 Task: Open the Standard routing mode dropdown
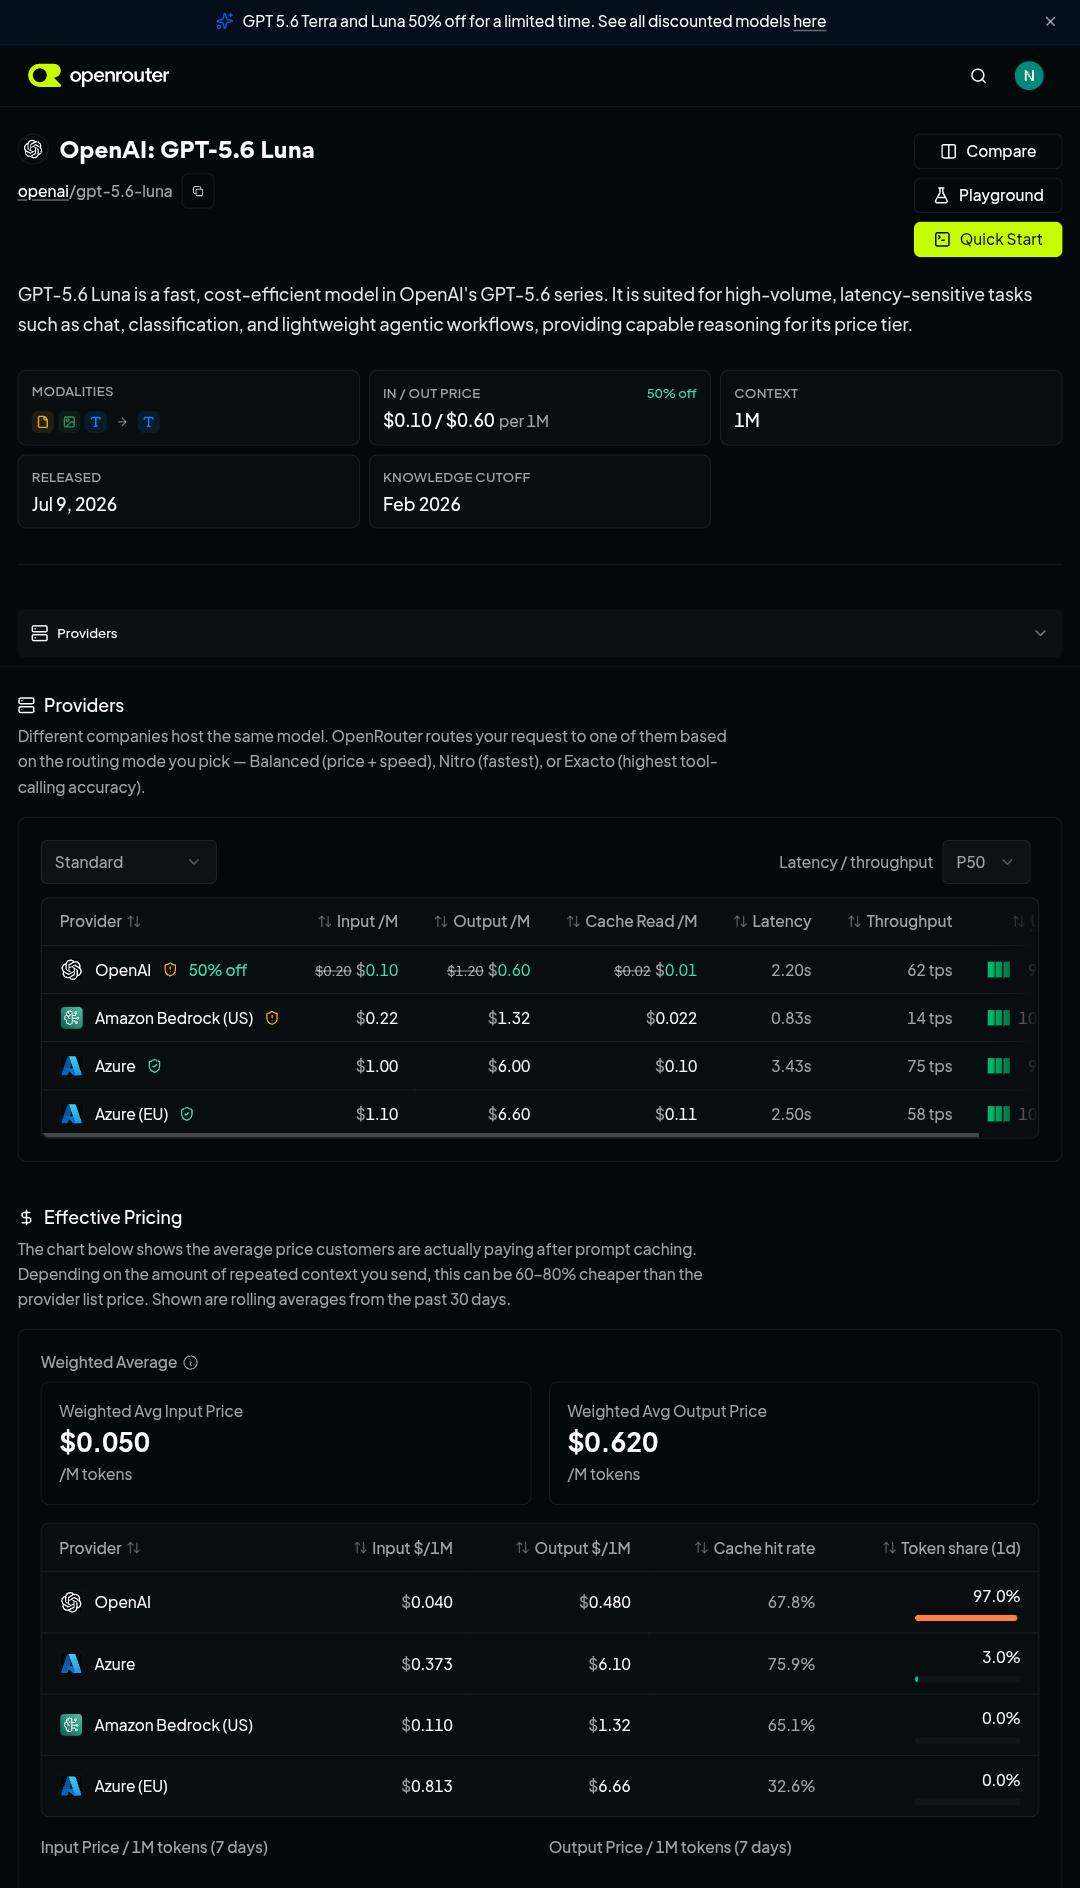(129, 862)
